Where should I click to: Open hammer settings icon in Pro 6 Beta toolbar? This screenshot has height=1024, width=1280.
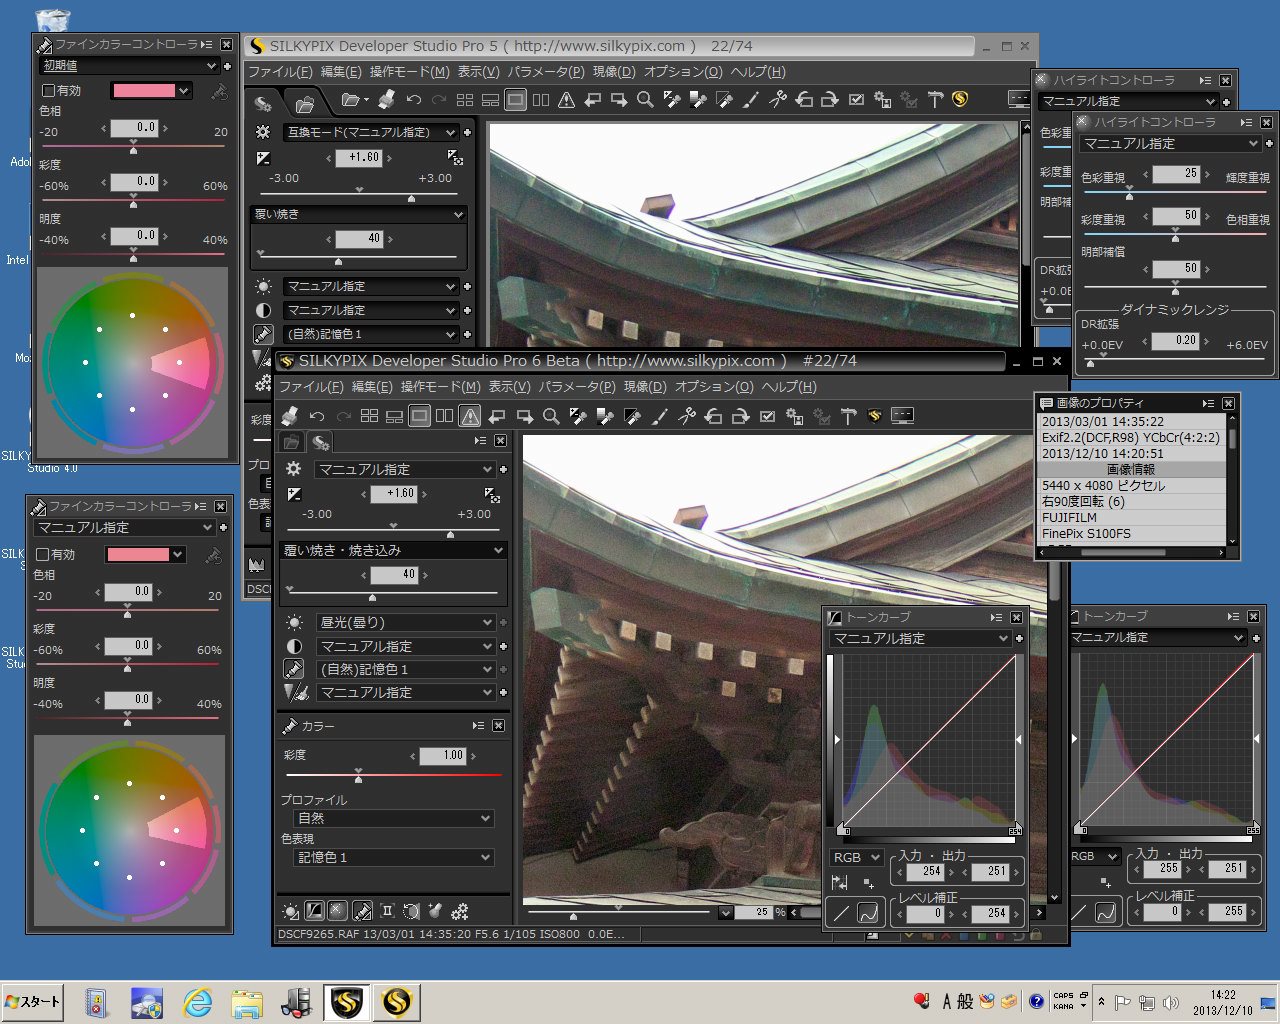tap(848, 416)
